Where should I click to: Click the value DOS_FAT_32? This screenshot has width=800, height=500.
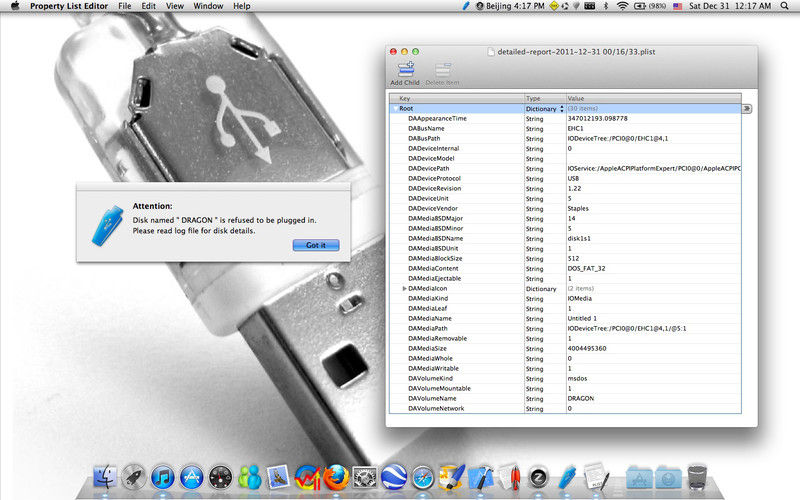tap(586, 268)
